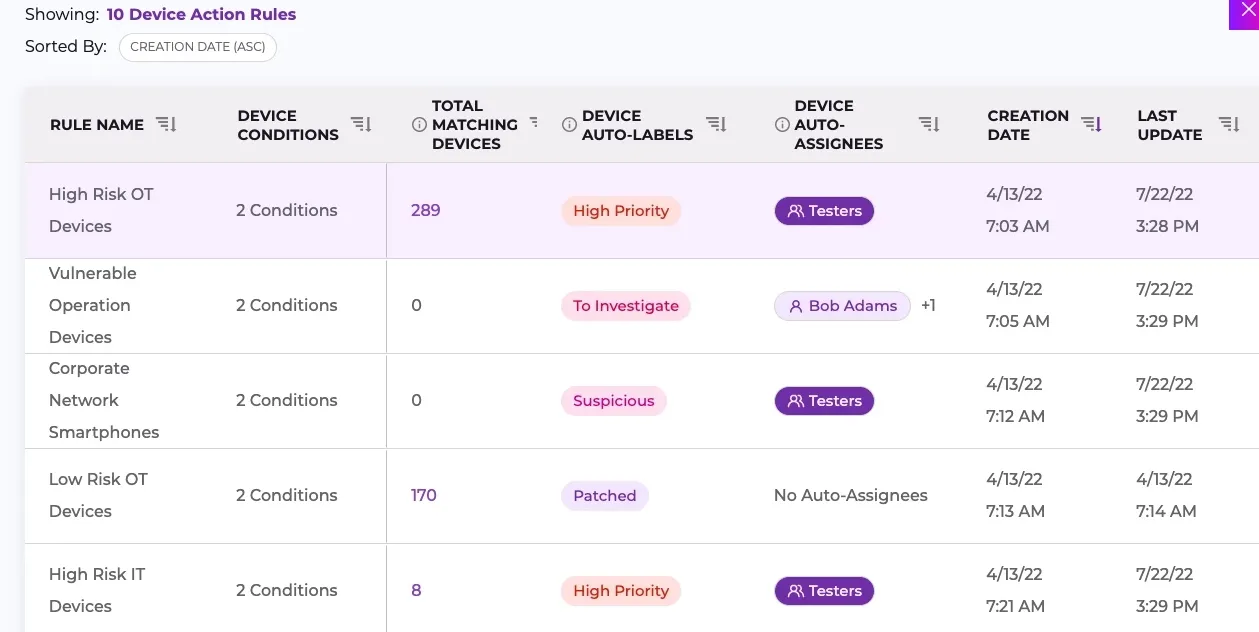Click info icon beside Total Matching Devices
Screen dimensions: 1259x632
pos(419,125)
